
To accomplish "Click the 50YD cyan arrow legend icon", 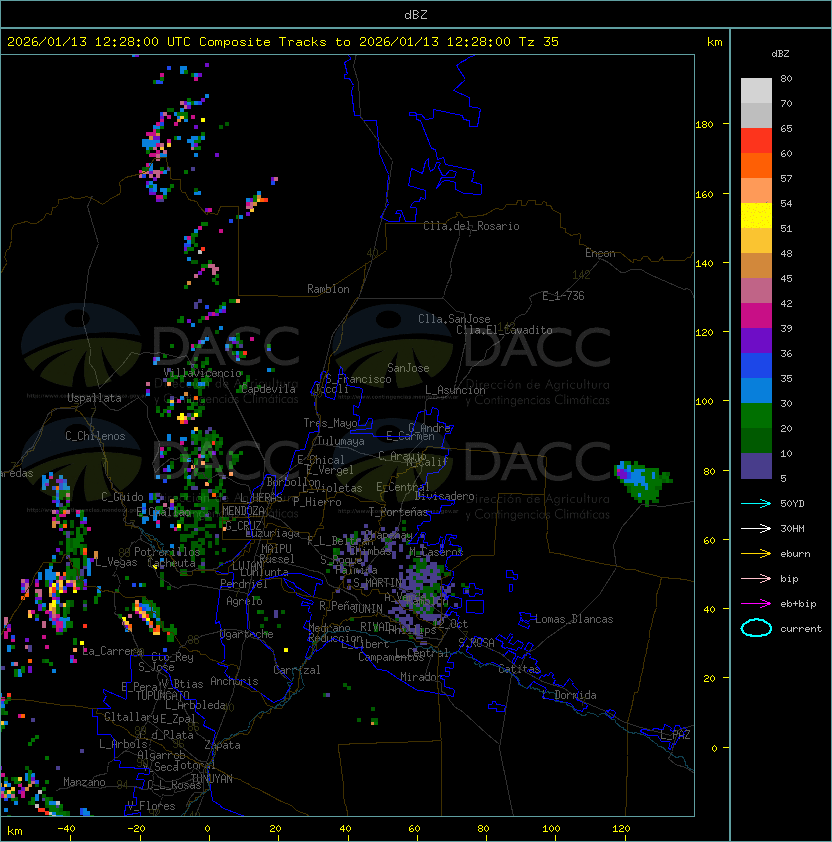I will point(756,504).
